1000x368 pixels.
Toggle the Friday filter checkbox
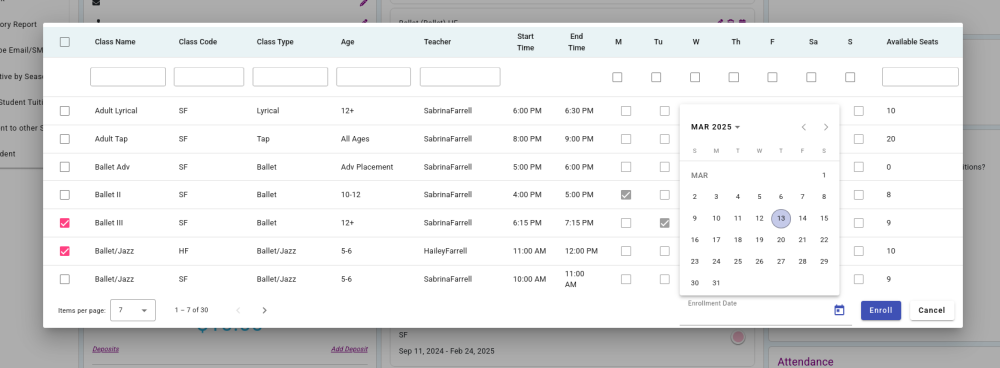(772, 77)
